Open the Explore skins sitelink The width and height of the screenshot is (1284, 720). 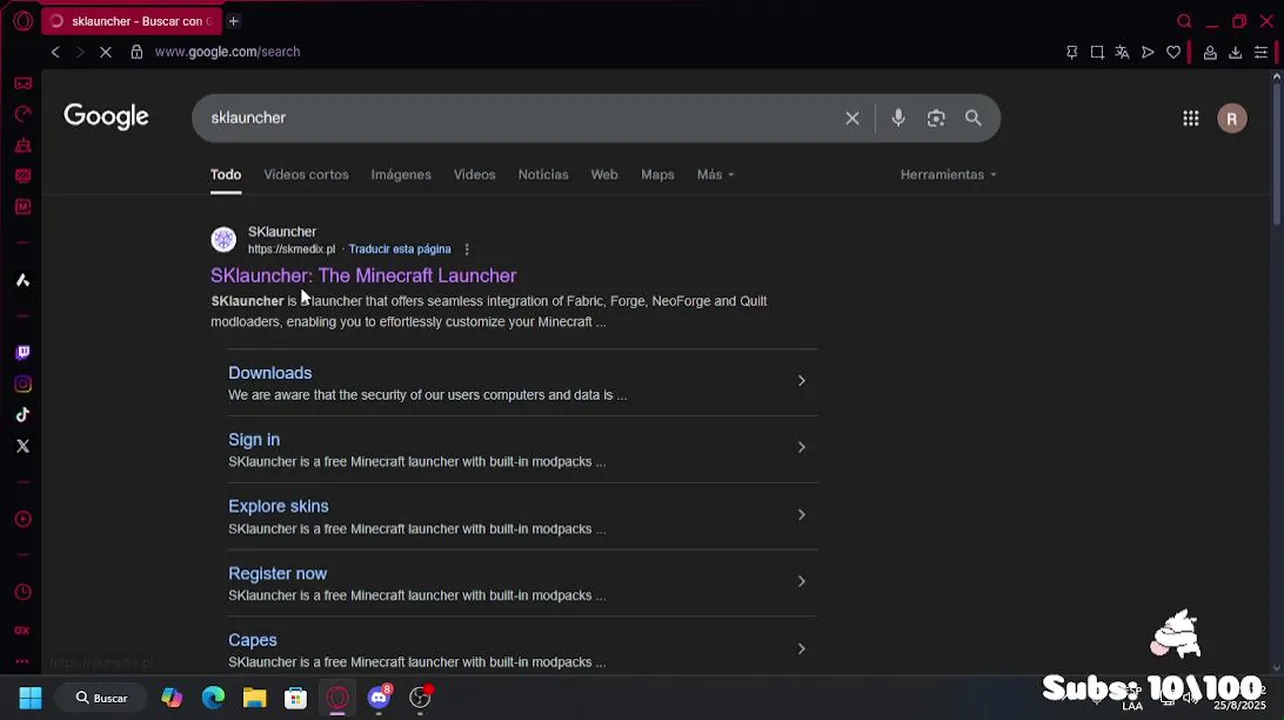click(x=278, y=506)
